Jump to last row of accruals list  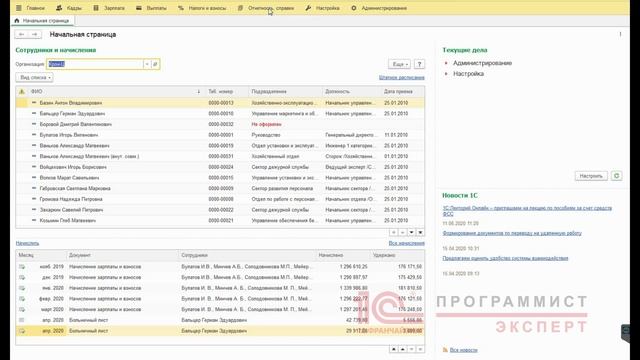pos(420,349)
